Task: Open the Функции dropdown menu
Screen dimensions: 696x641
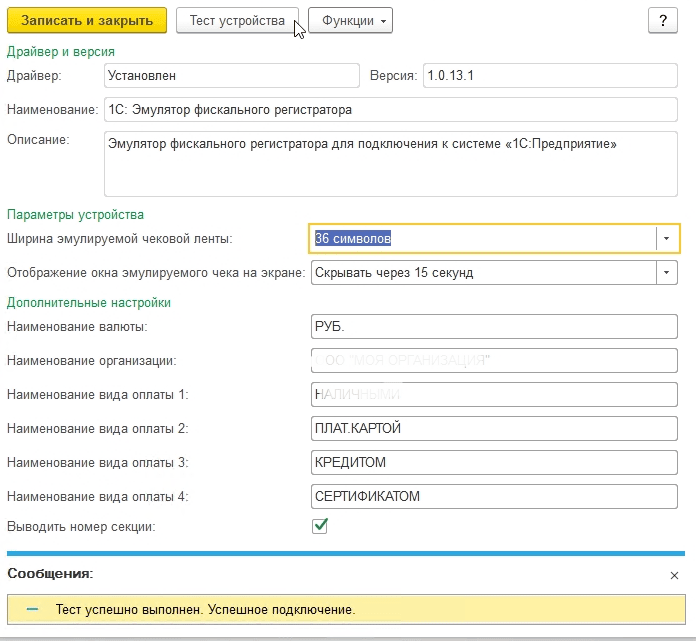Action: point(350,21)
